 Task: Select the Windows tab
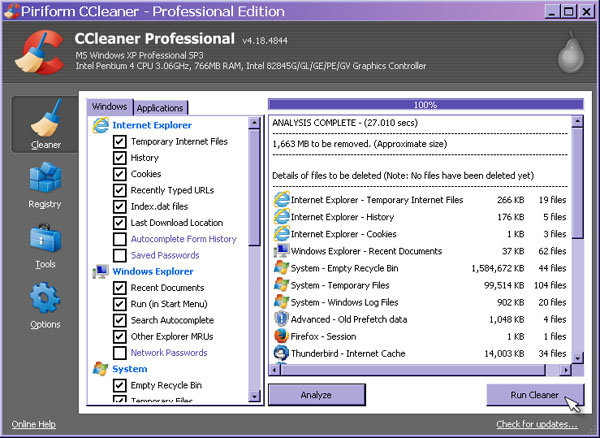tap(109, 107)
